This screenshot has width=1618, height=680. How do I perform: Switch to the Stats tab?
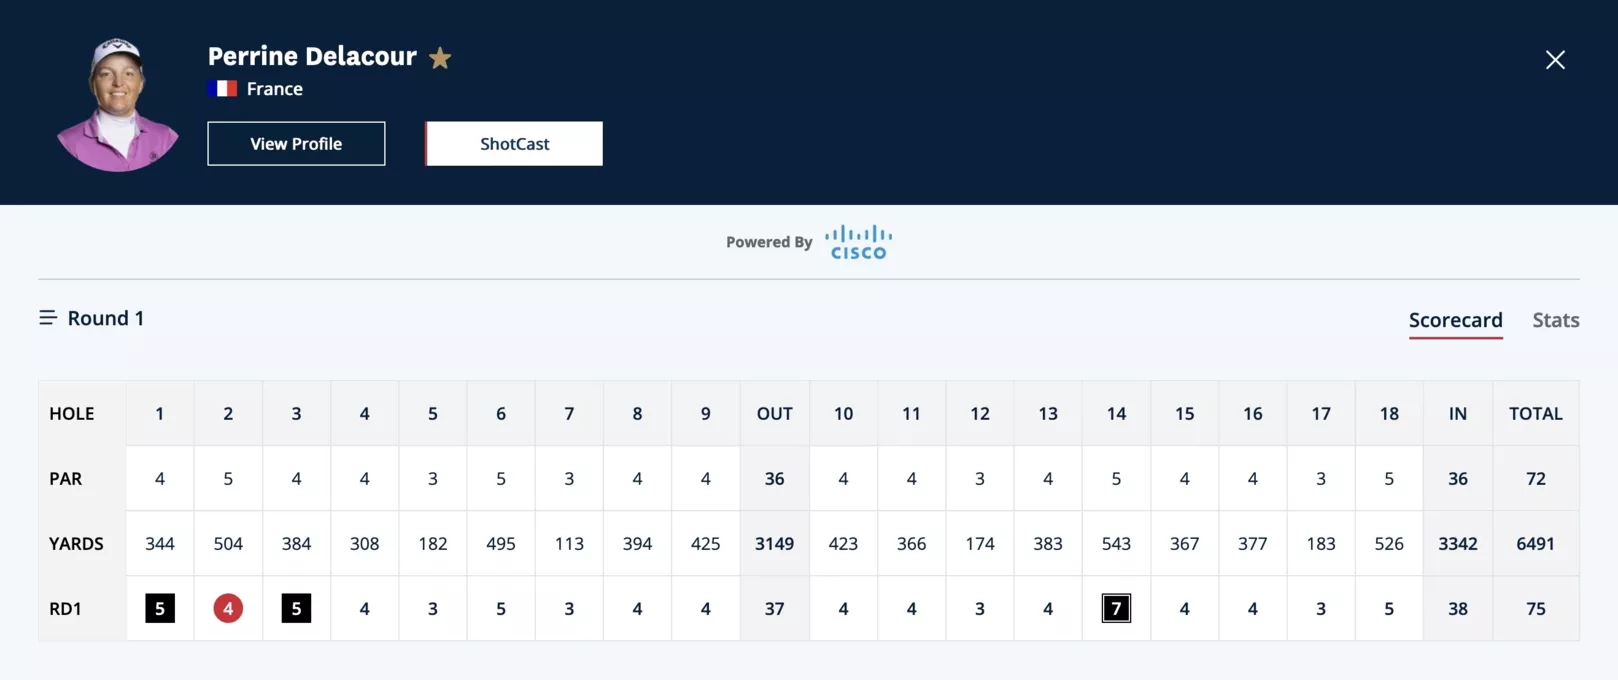click(x=1556, y=320)
